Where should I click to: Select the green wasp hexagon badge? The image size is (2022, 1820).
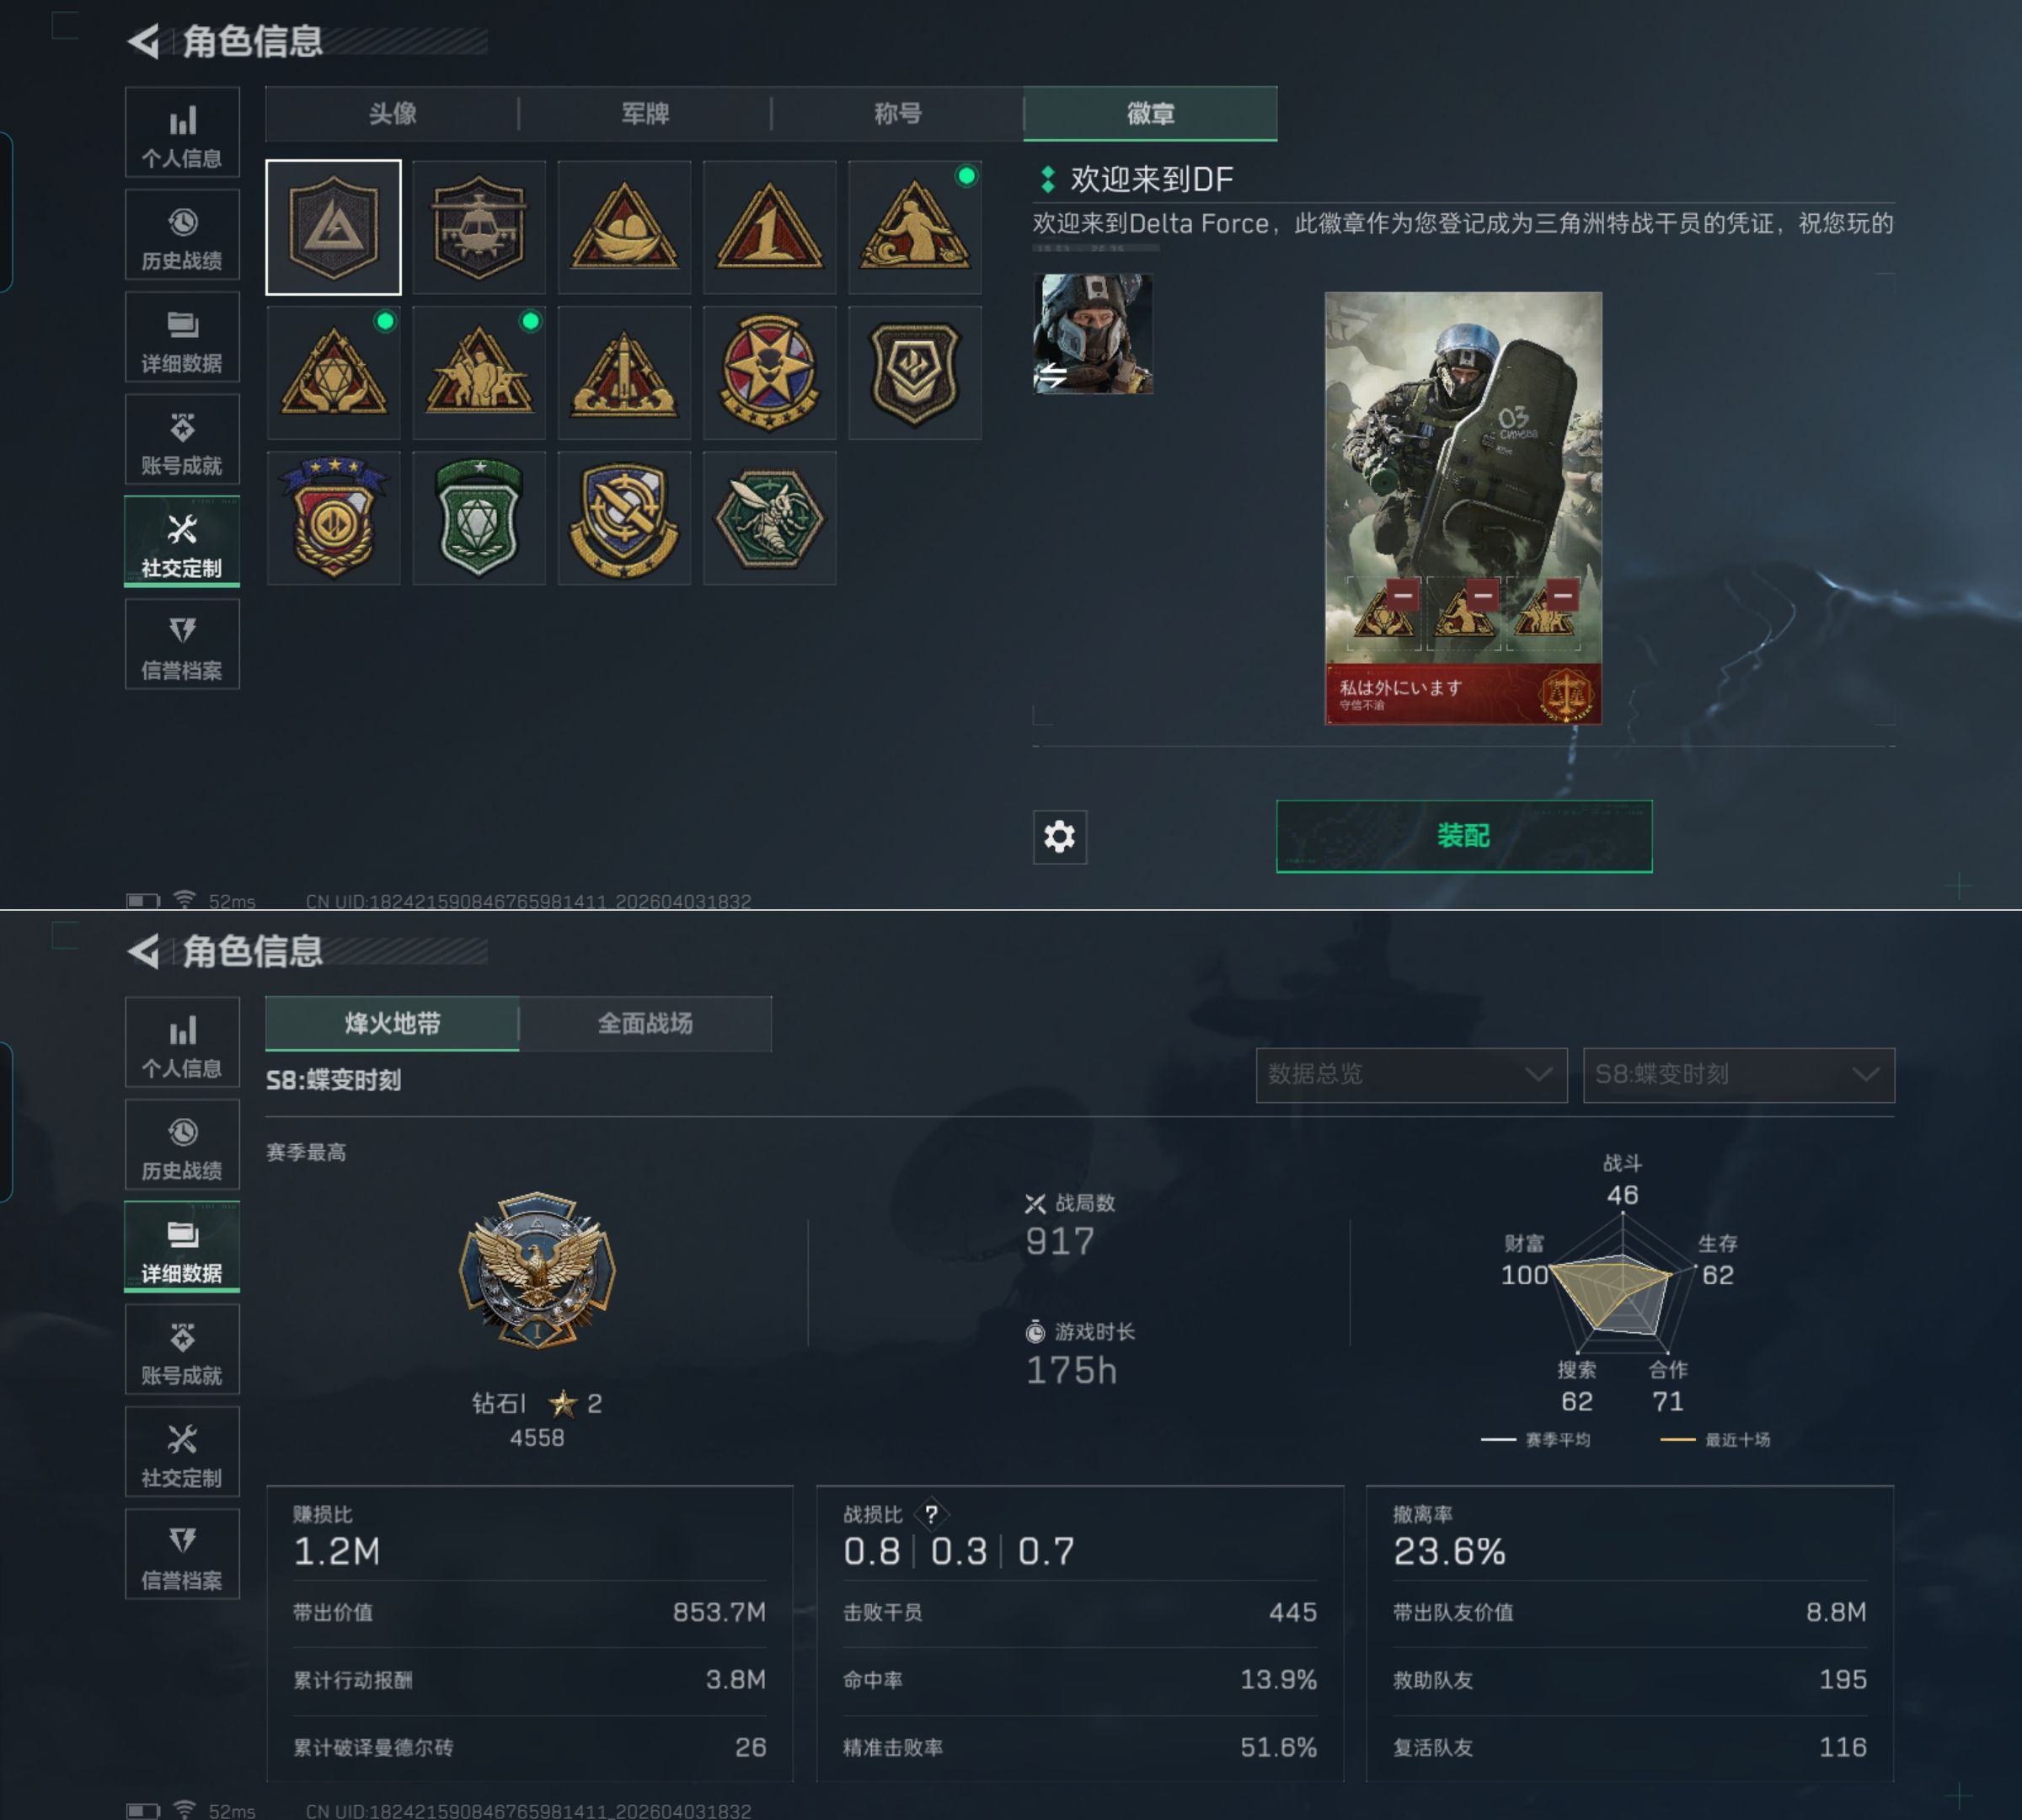pos(769,518)
